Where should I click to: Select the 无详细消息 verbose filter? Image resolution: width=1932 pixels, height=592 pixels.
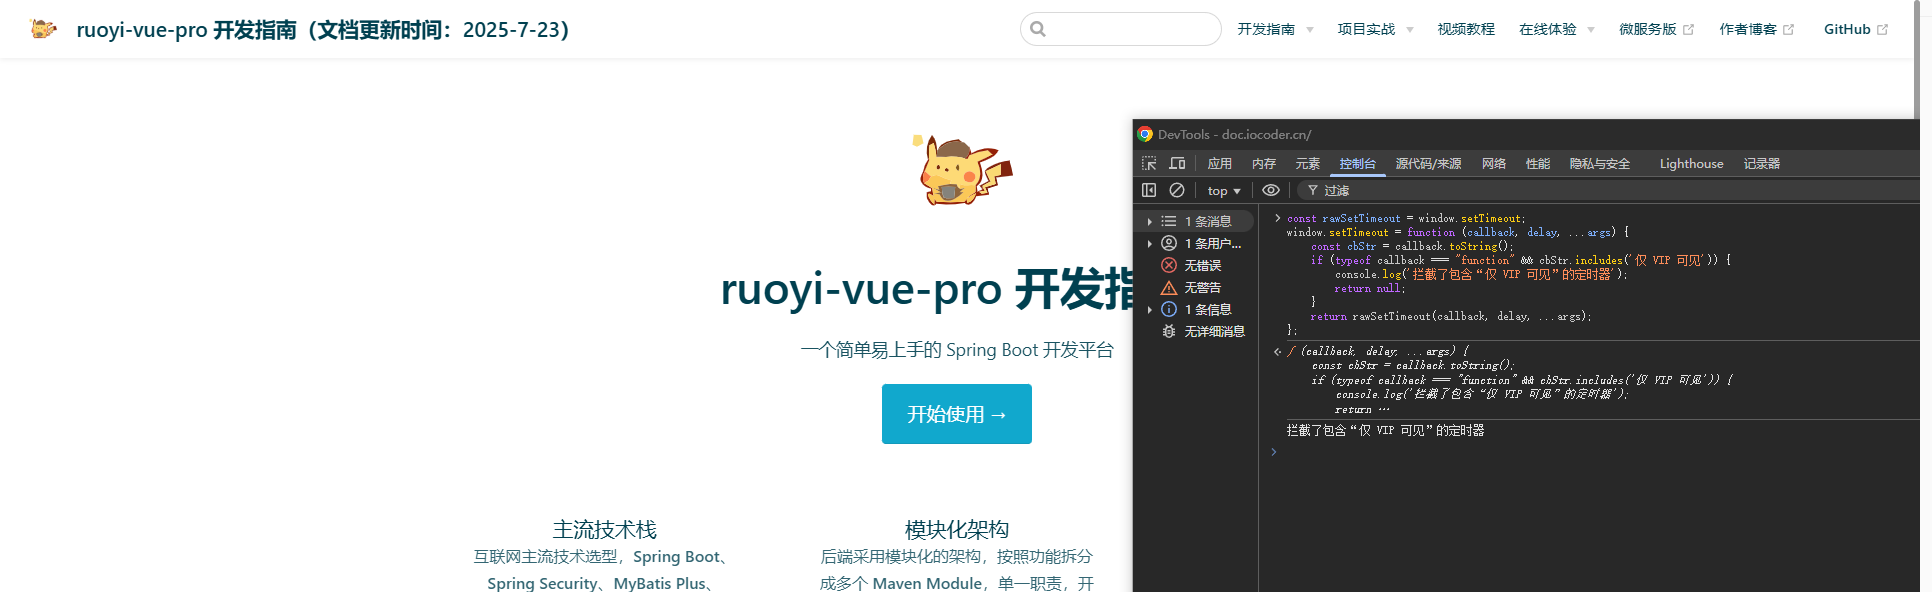[x=1213, y=331]
